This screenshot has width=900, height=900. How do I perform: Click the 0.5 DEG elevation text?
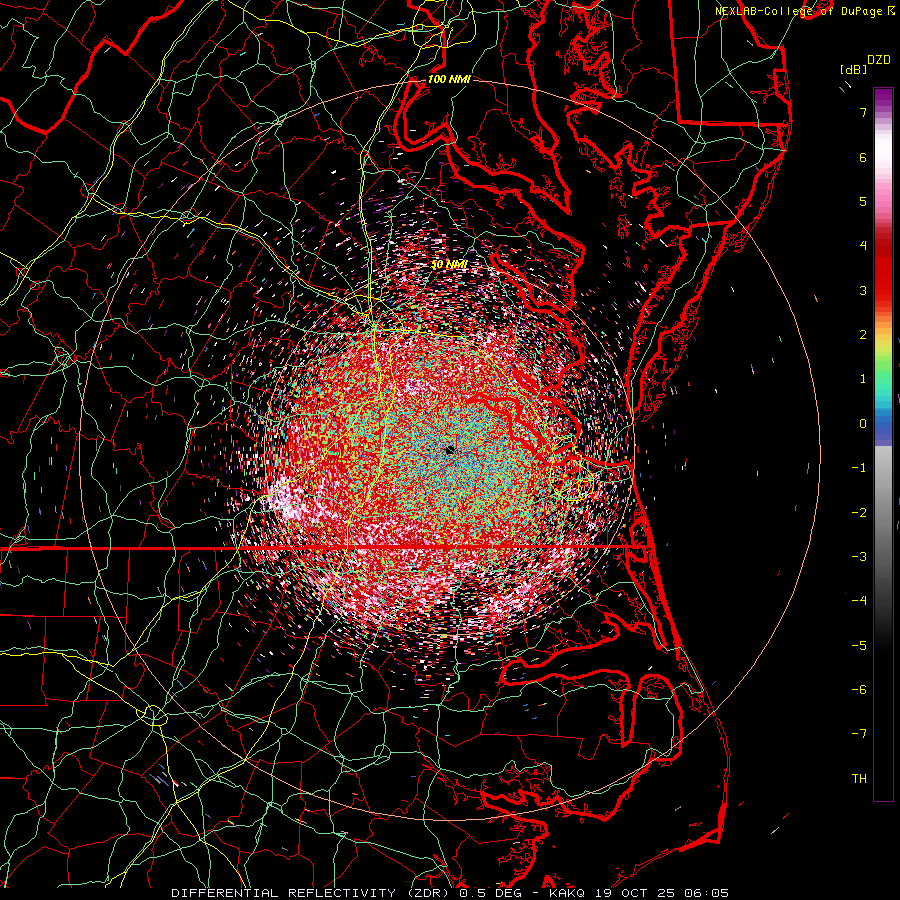[x=490, y=893]
